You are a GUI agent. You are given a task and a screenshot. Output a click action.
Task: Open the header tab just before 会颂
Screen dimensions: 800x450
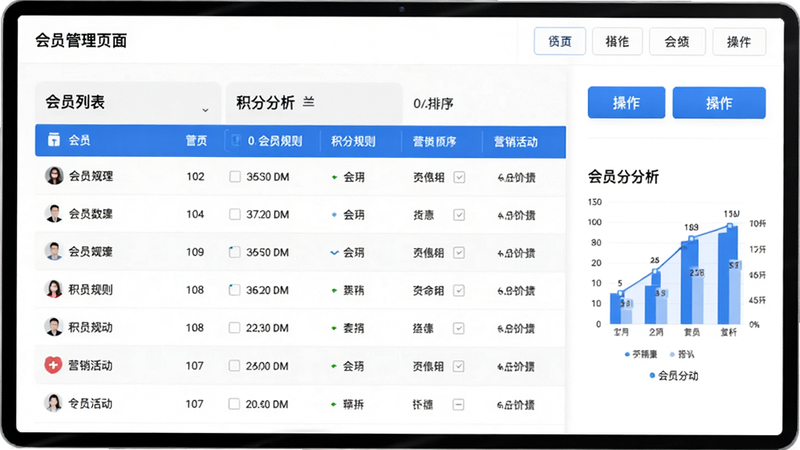[617, 41]
